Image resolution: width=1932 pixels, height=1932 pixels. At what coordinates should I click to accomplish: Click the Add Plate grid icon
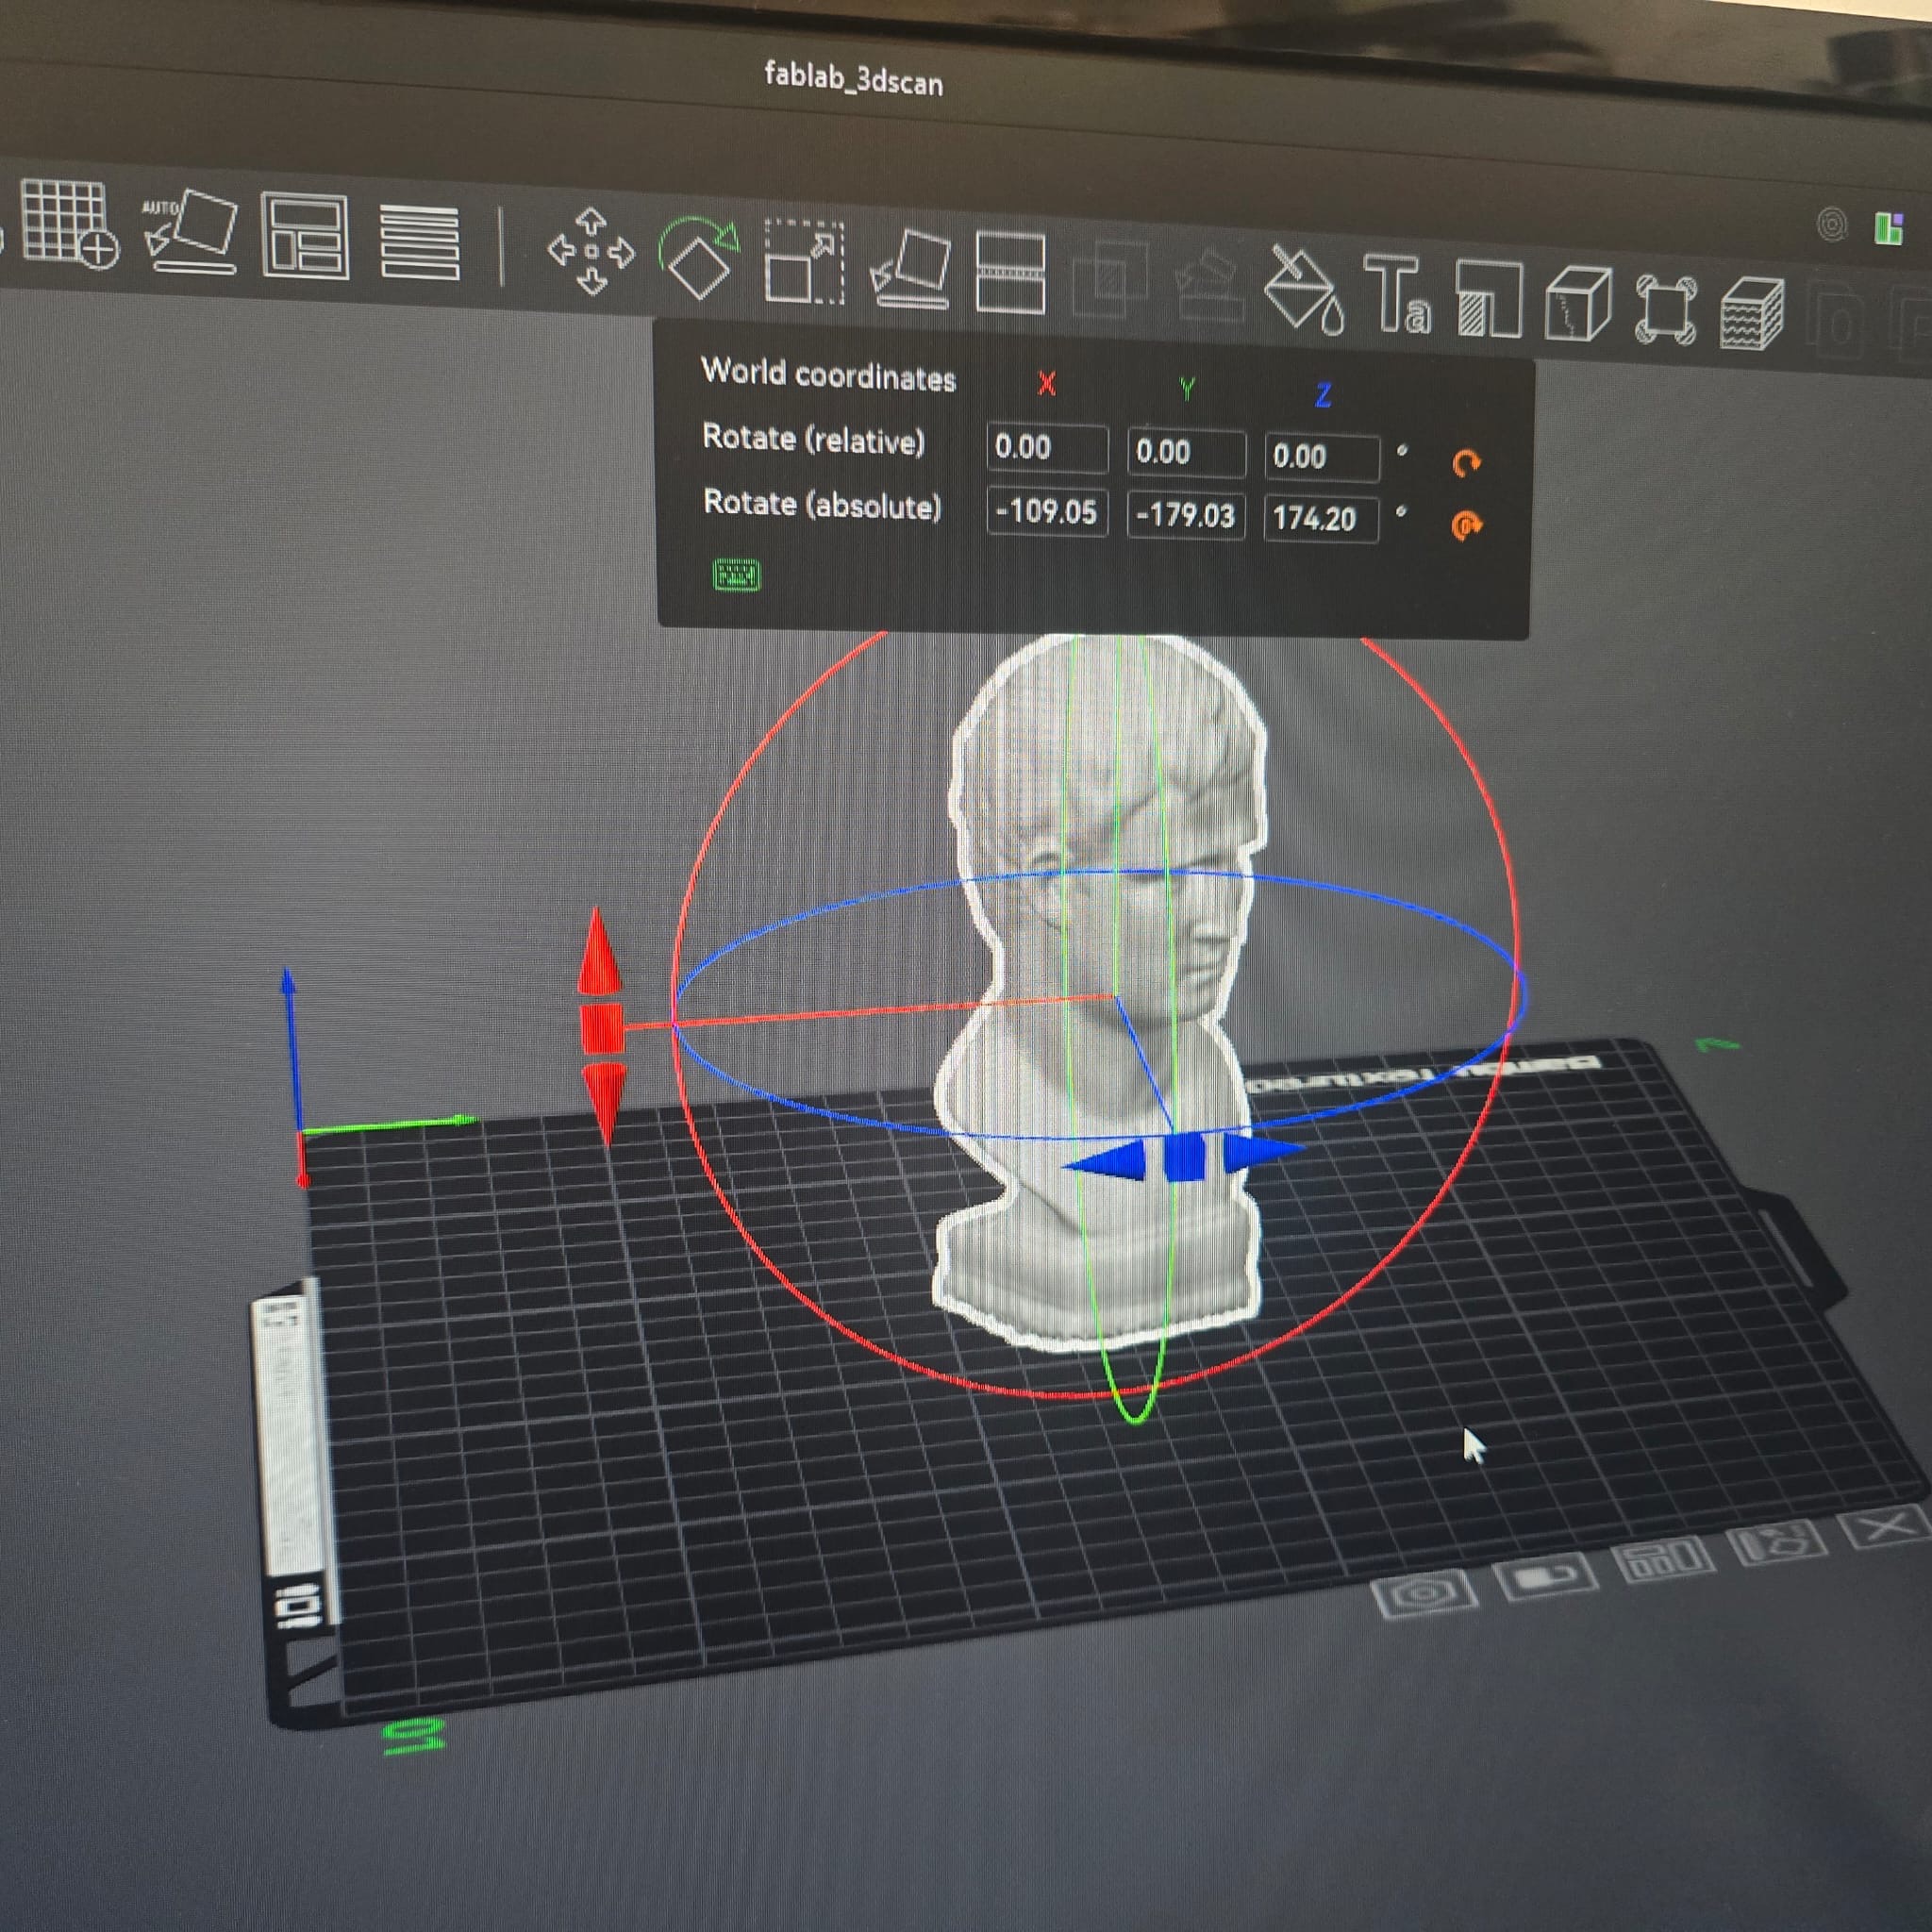point(68,222)
